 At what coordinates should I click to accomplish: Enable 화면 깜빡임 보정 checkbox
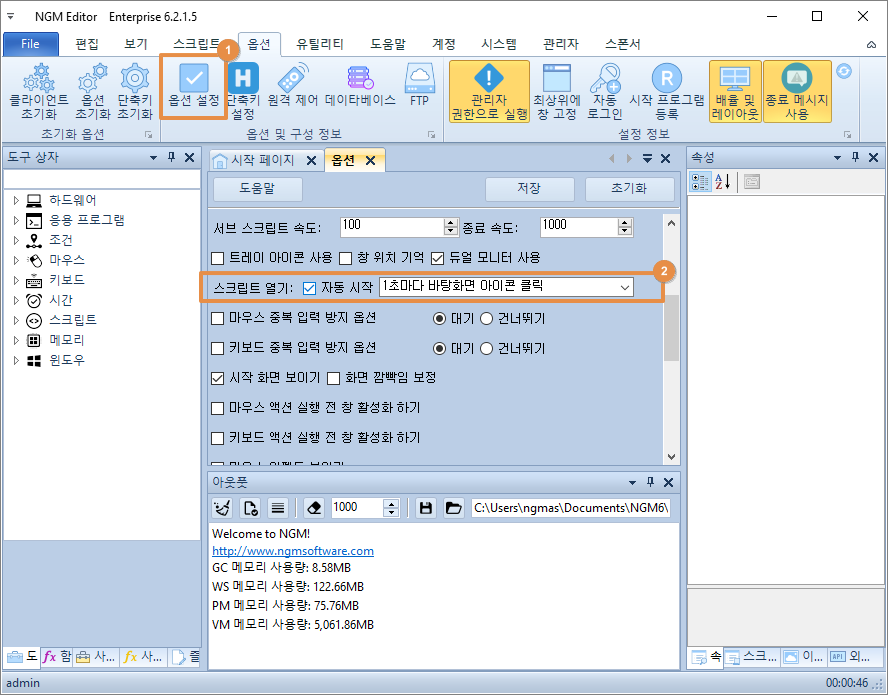tap(334, 378)
